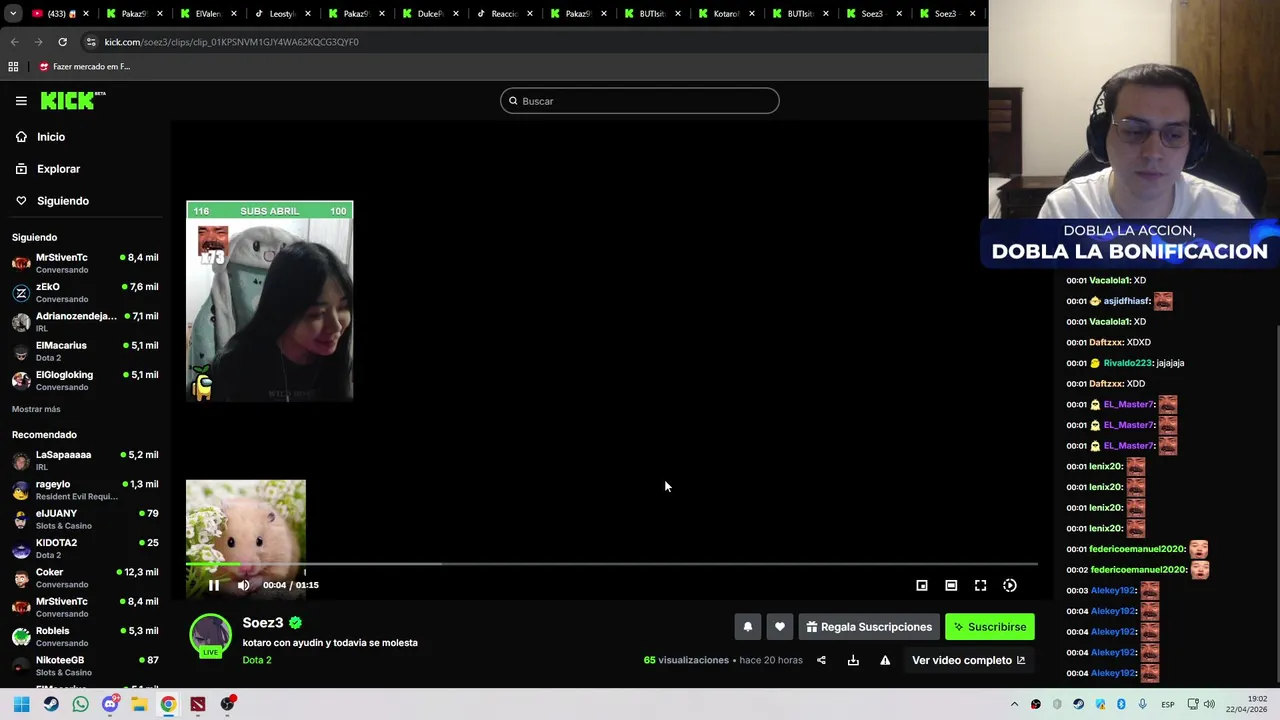Open the Windows Start menu
Screen dimensions: 1280x720
pos(21,704)
